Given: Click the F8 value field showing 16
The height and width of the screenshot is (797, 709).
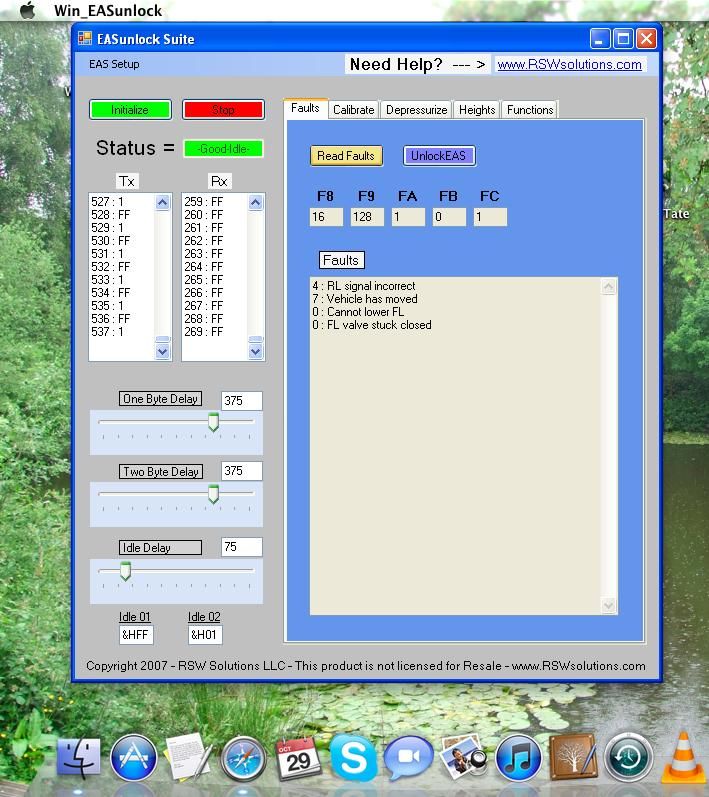Looking at the screenshot, I should pyautogui.click(x=326, y=217).
